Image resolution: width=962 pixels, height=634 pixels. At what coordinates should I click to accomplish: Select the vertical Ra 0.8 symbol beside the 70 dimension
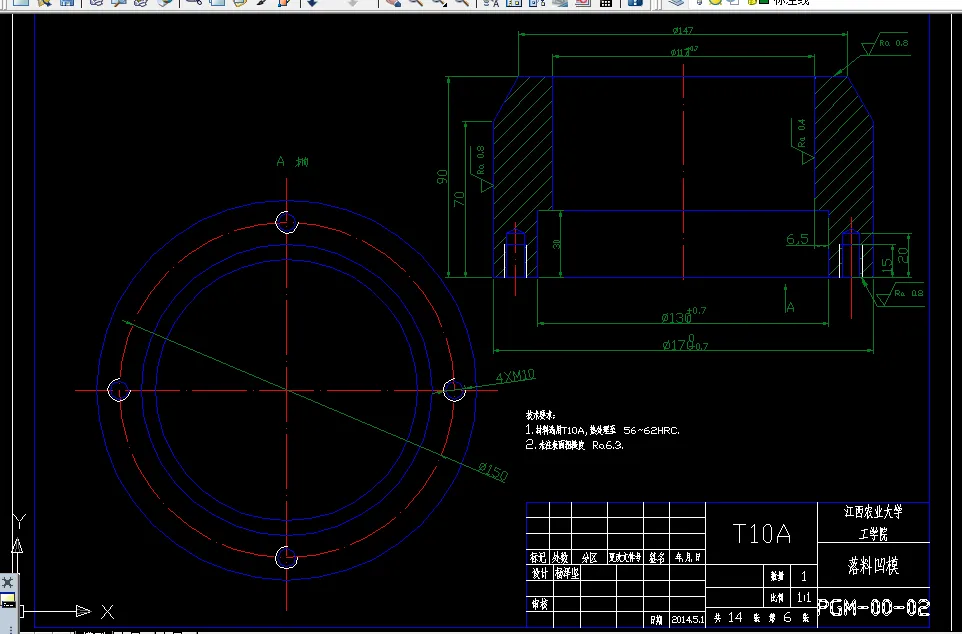point(482,168)
